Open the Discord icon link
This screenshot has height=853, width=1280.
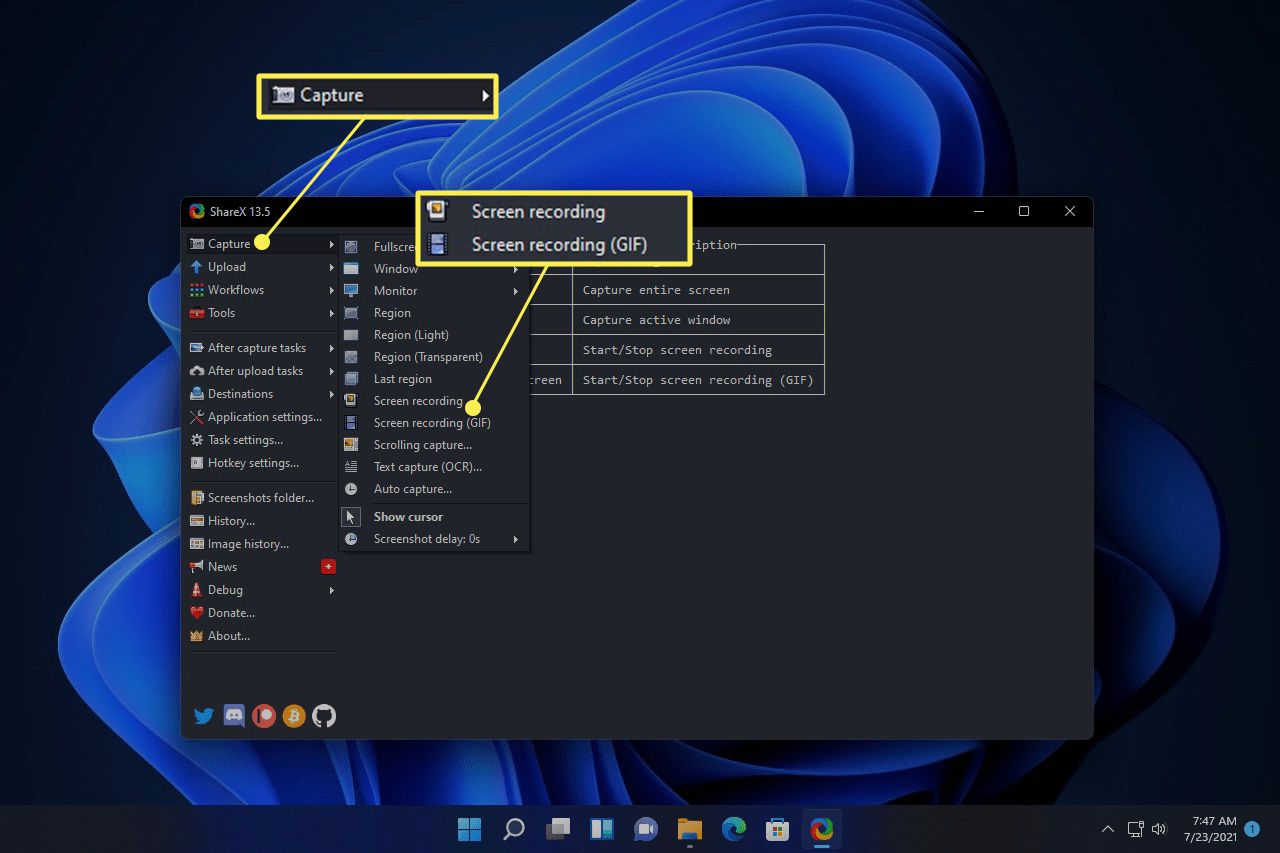click(x=234, y=716)
